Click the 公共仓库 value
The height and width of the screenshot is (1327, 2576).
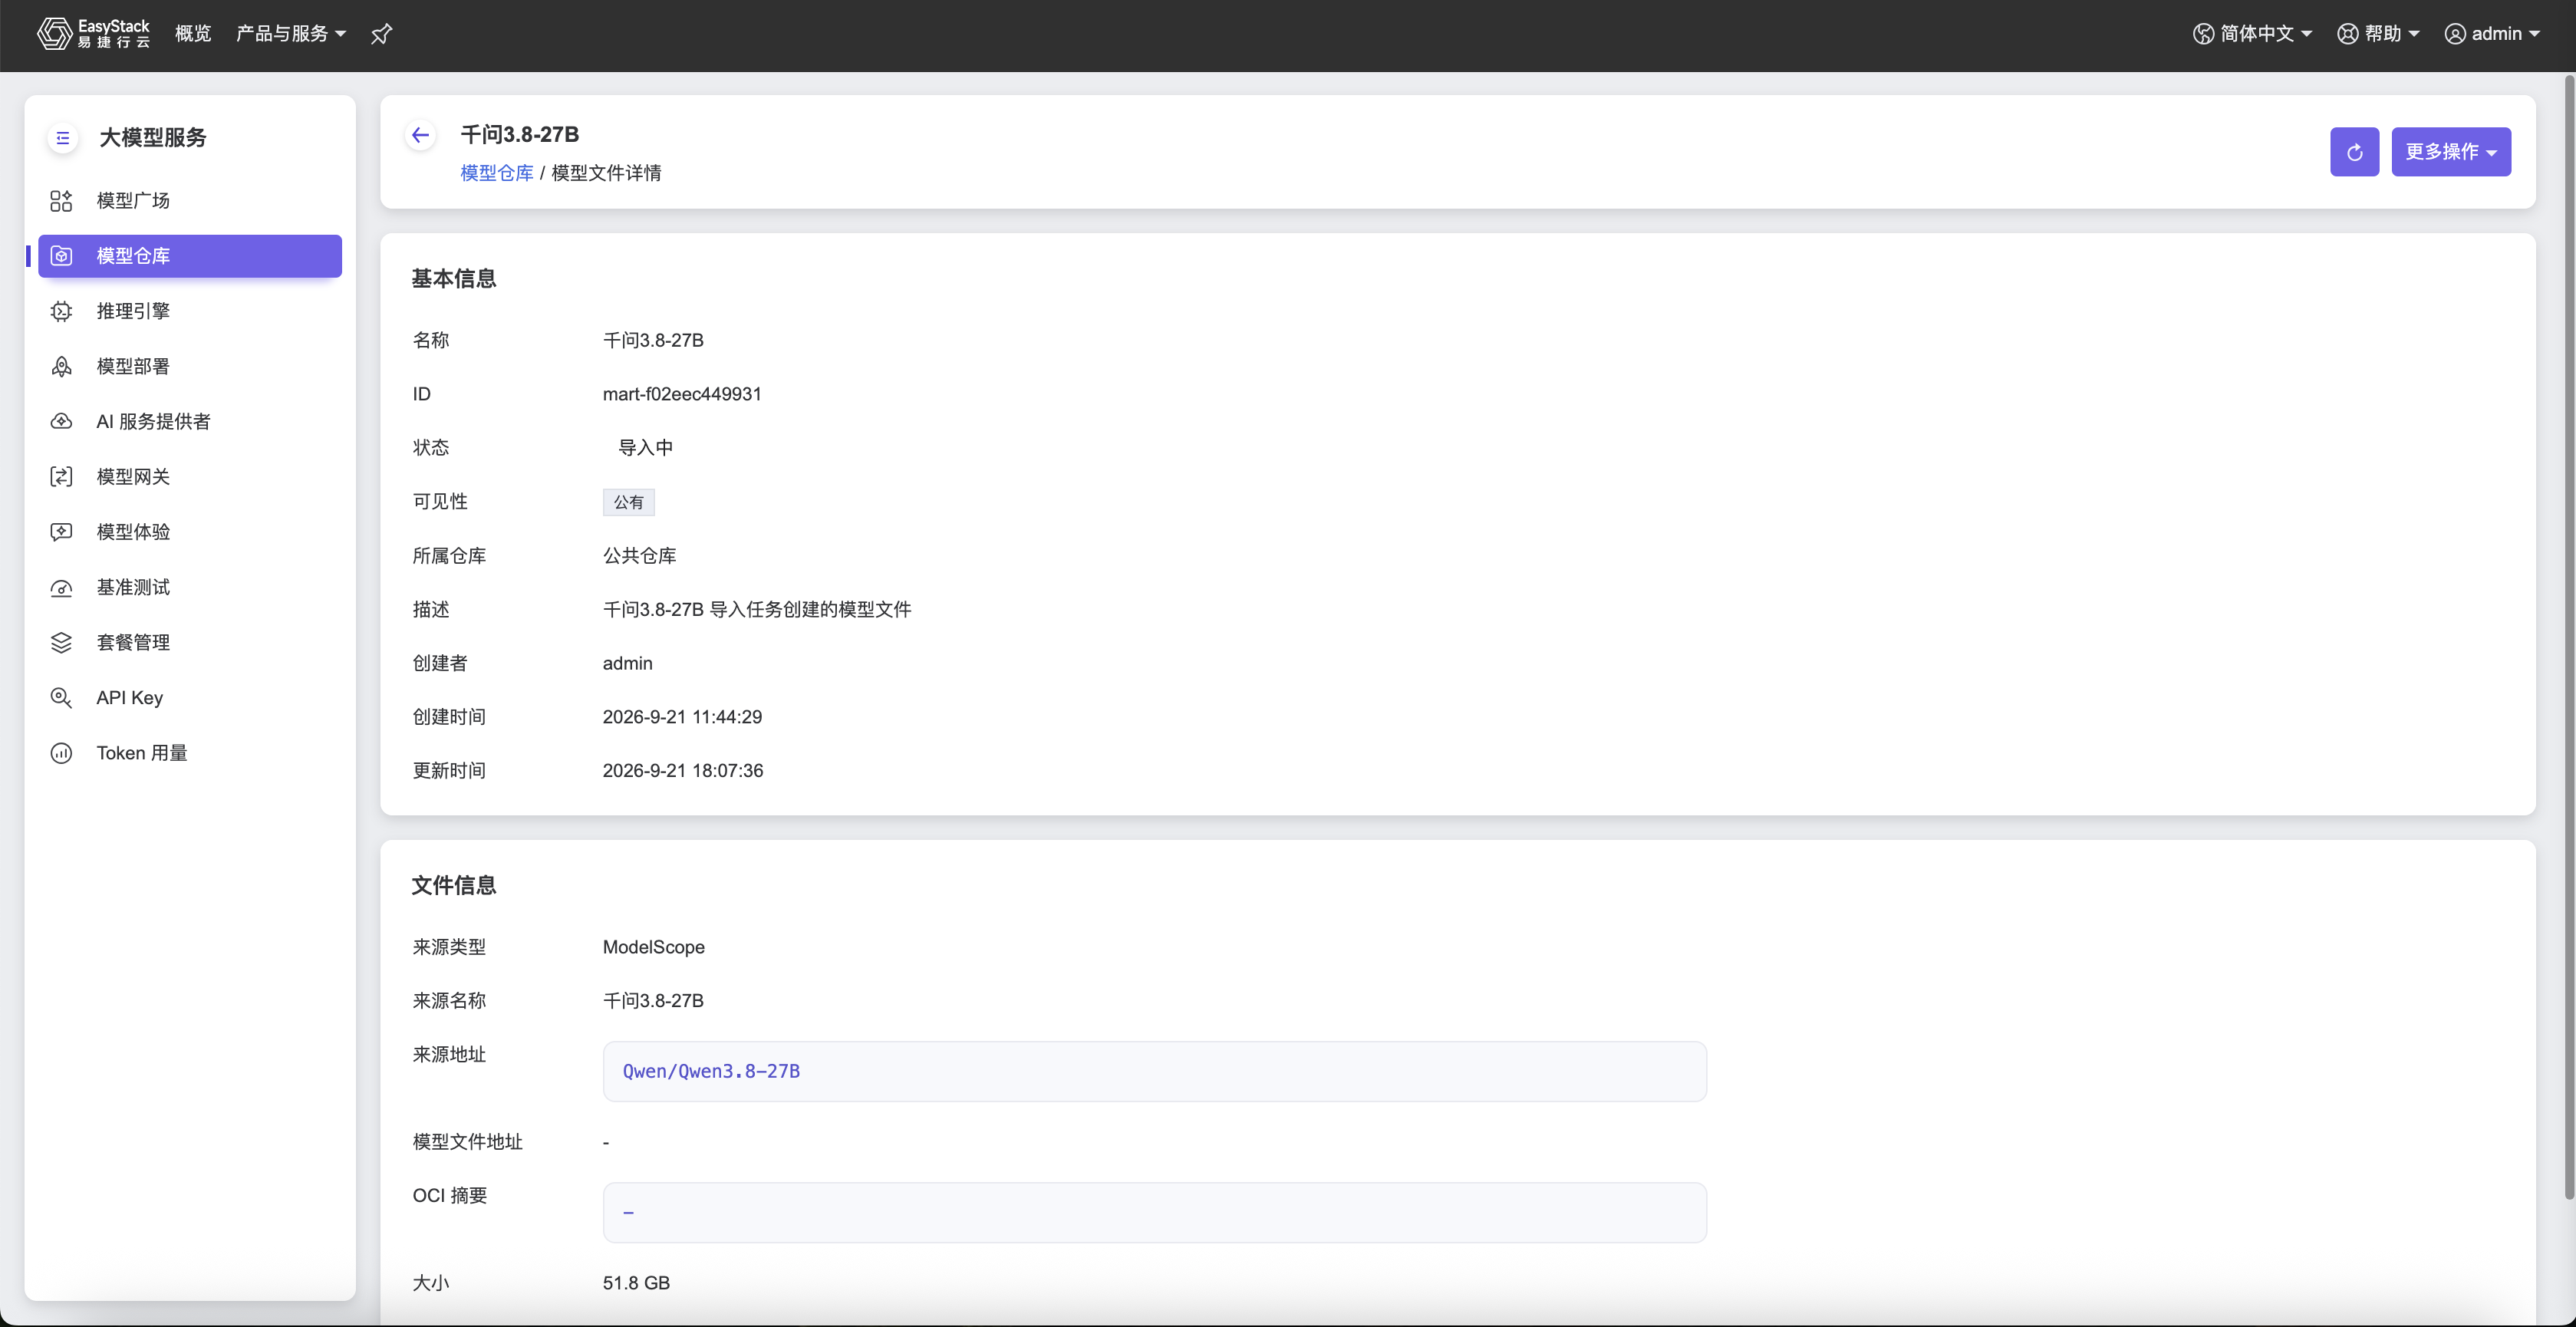point(640,556)
